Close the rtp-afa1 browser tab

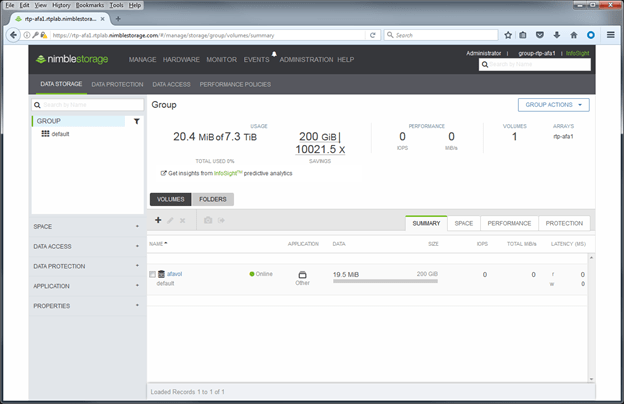point(102,19)
